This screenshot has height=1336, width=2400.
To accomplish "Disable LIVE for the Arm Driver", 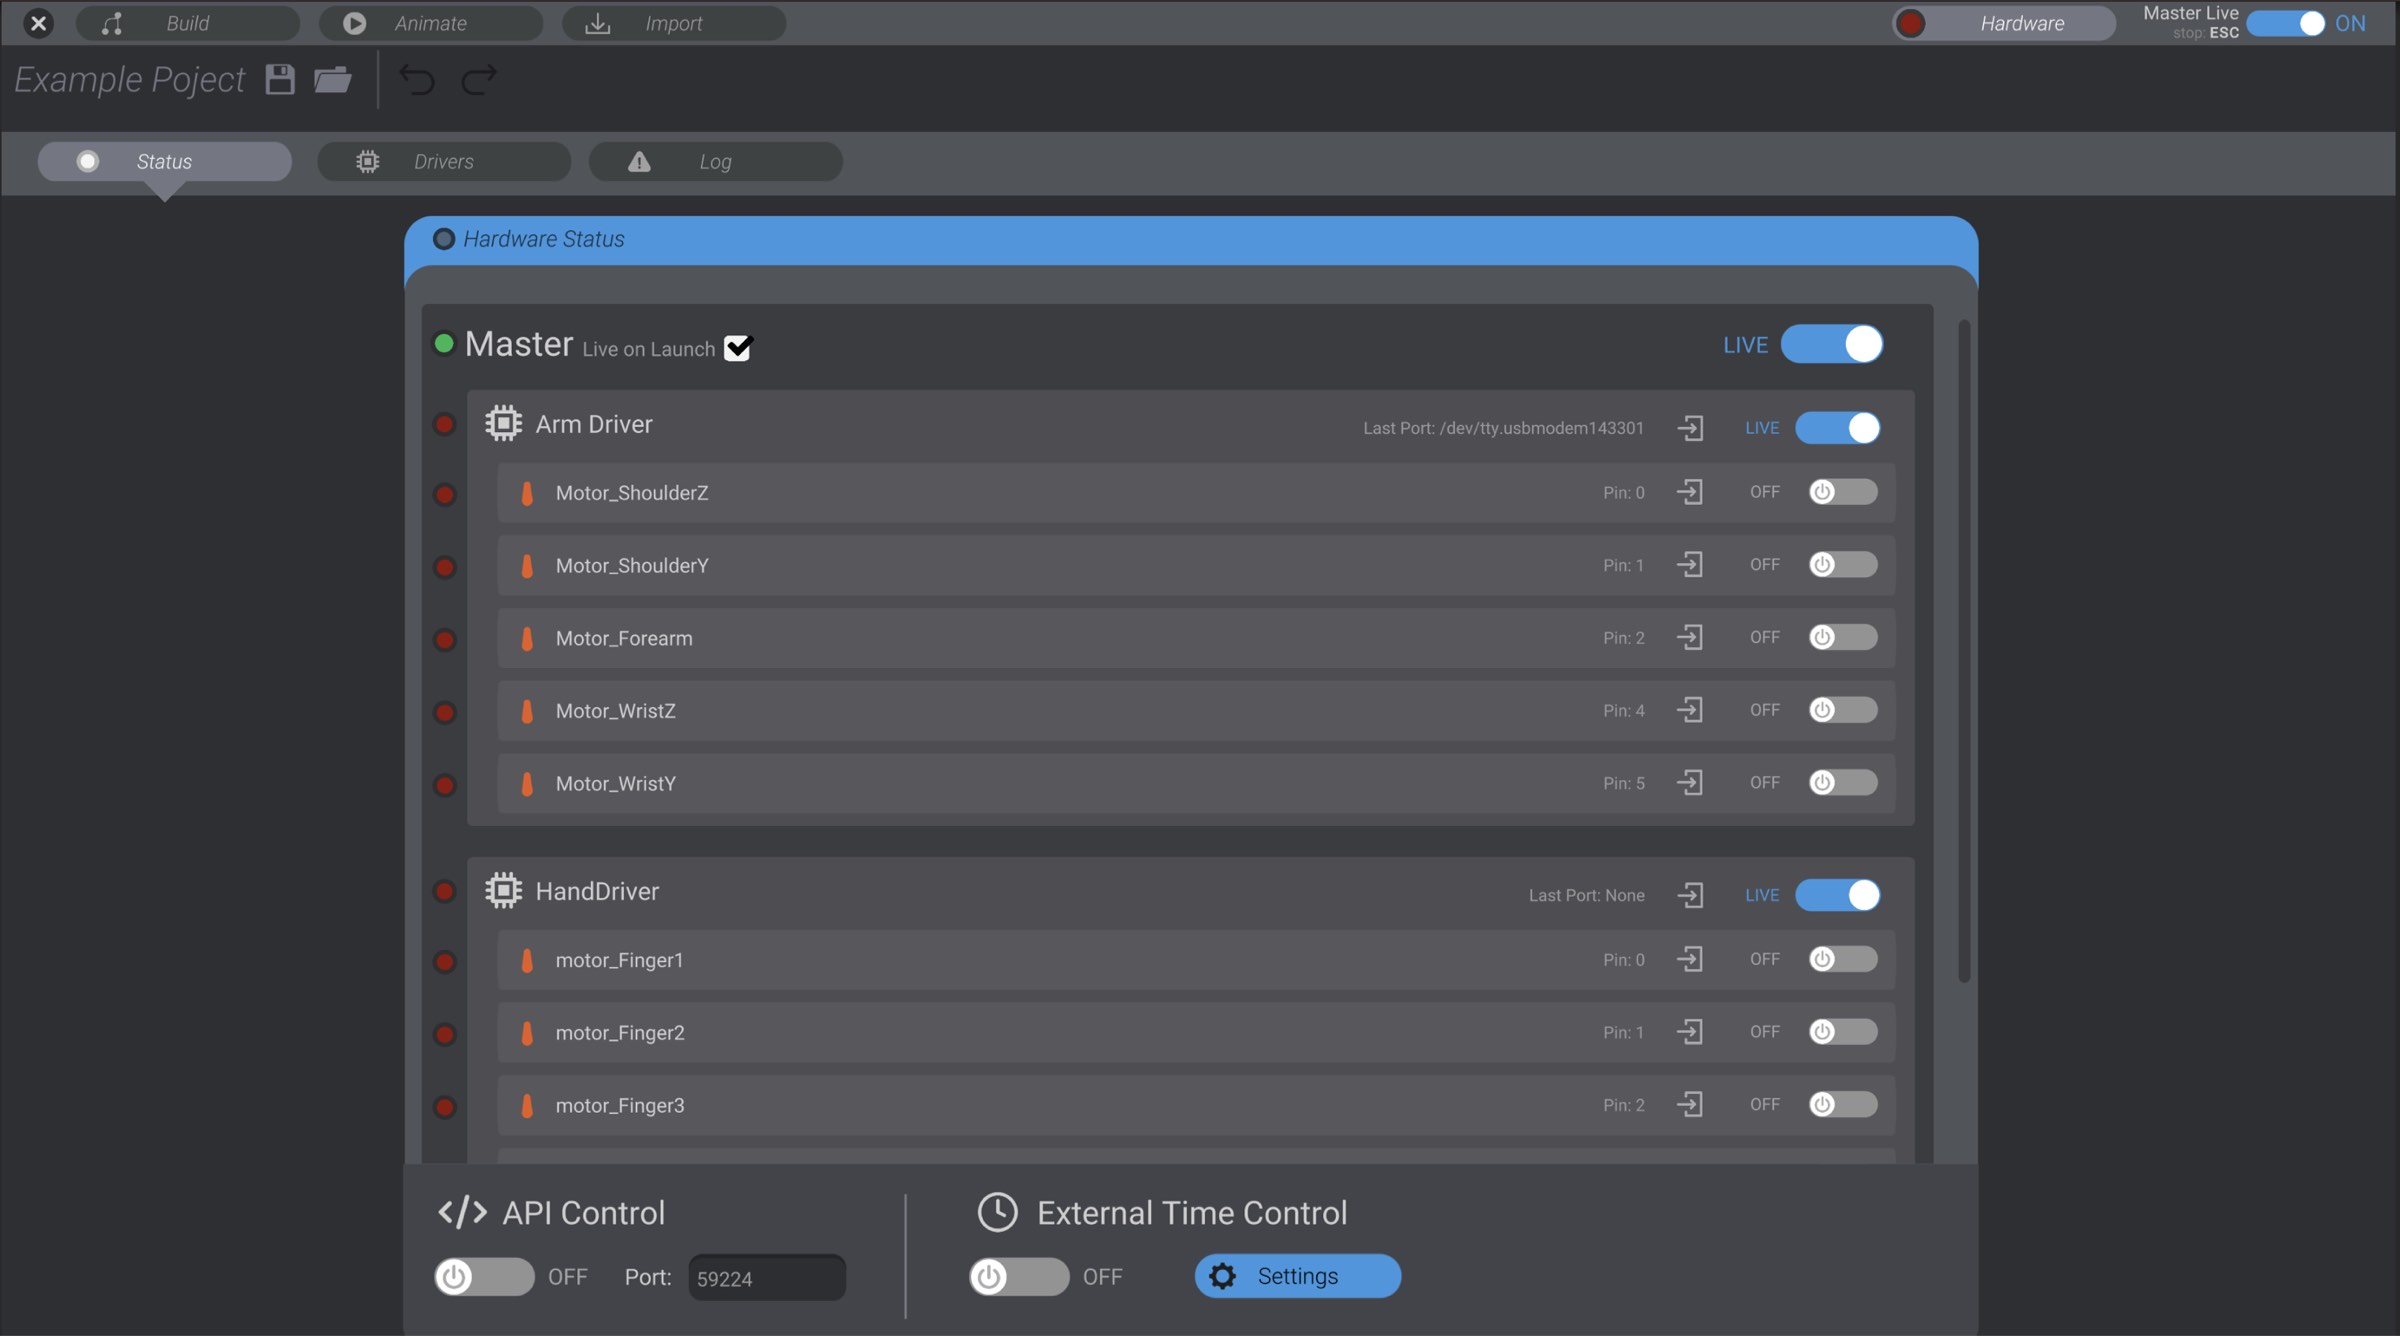I will point(1839,428).
